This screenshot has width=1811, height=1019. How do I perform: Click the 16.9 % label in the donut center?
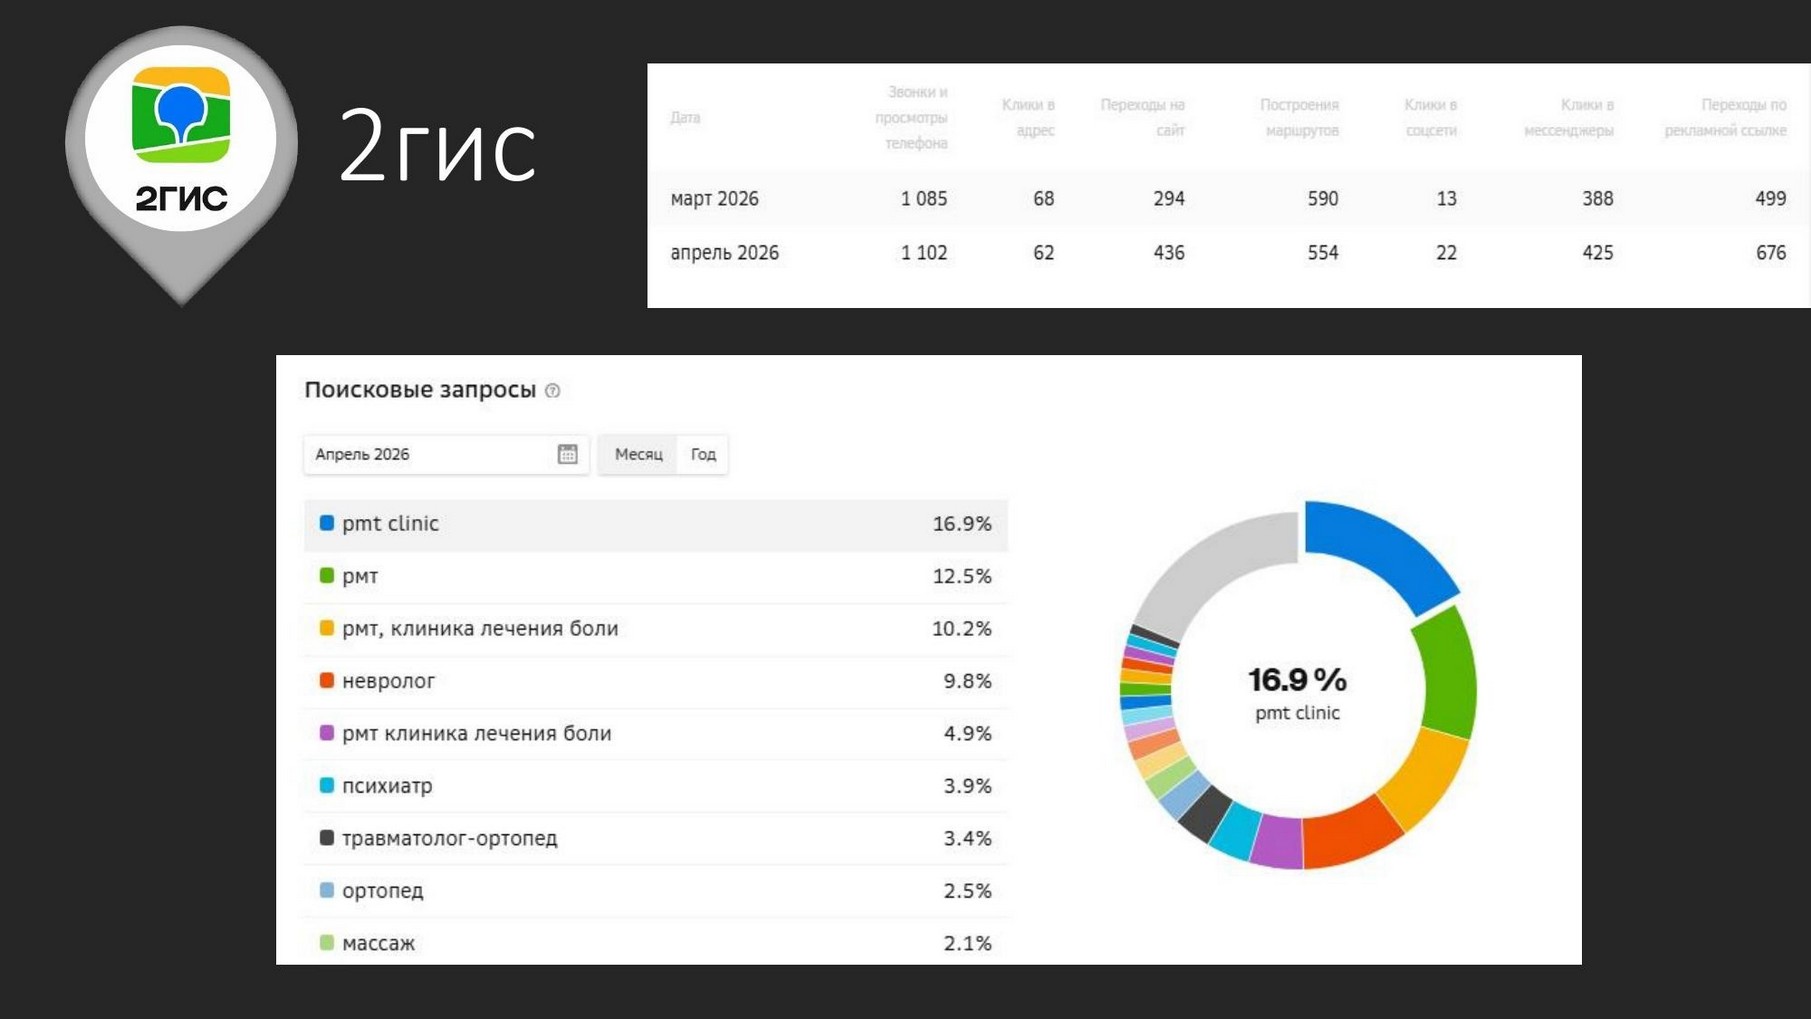point(1297,680)
